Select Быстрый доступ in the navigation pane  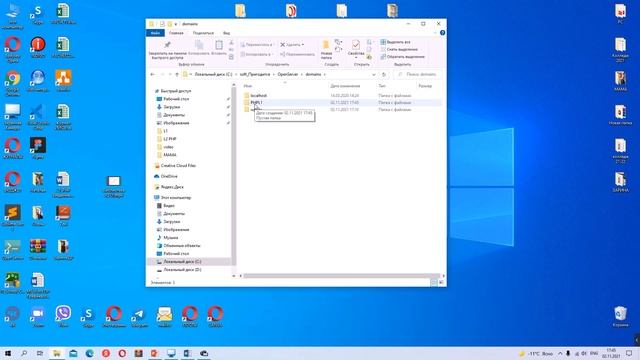tap(176, 91)
